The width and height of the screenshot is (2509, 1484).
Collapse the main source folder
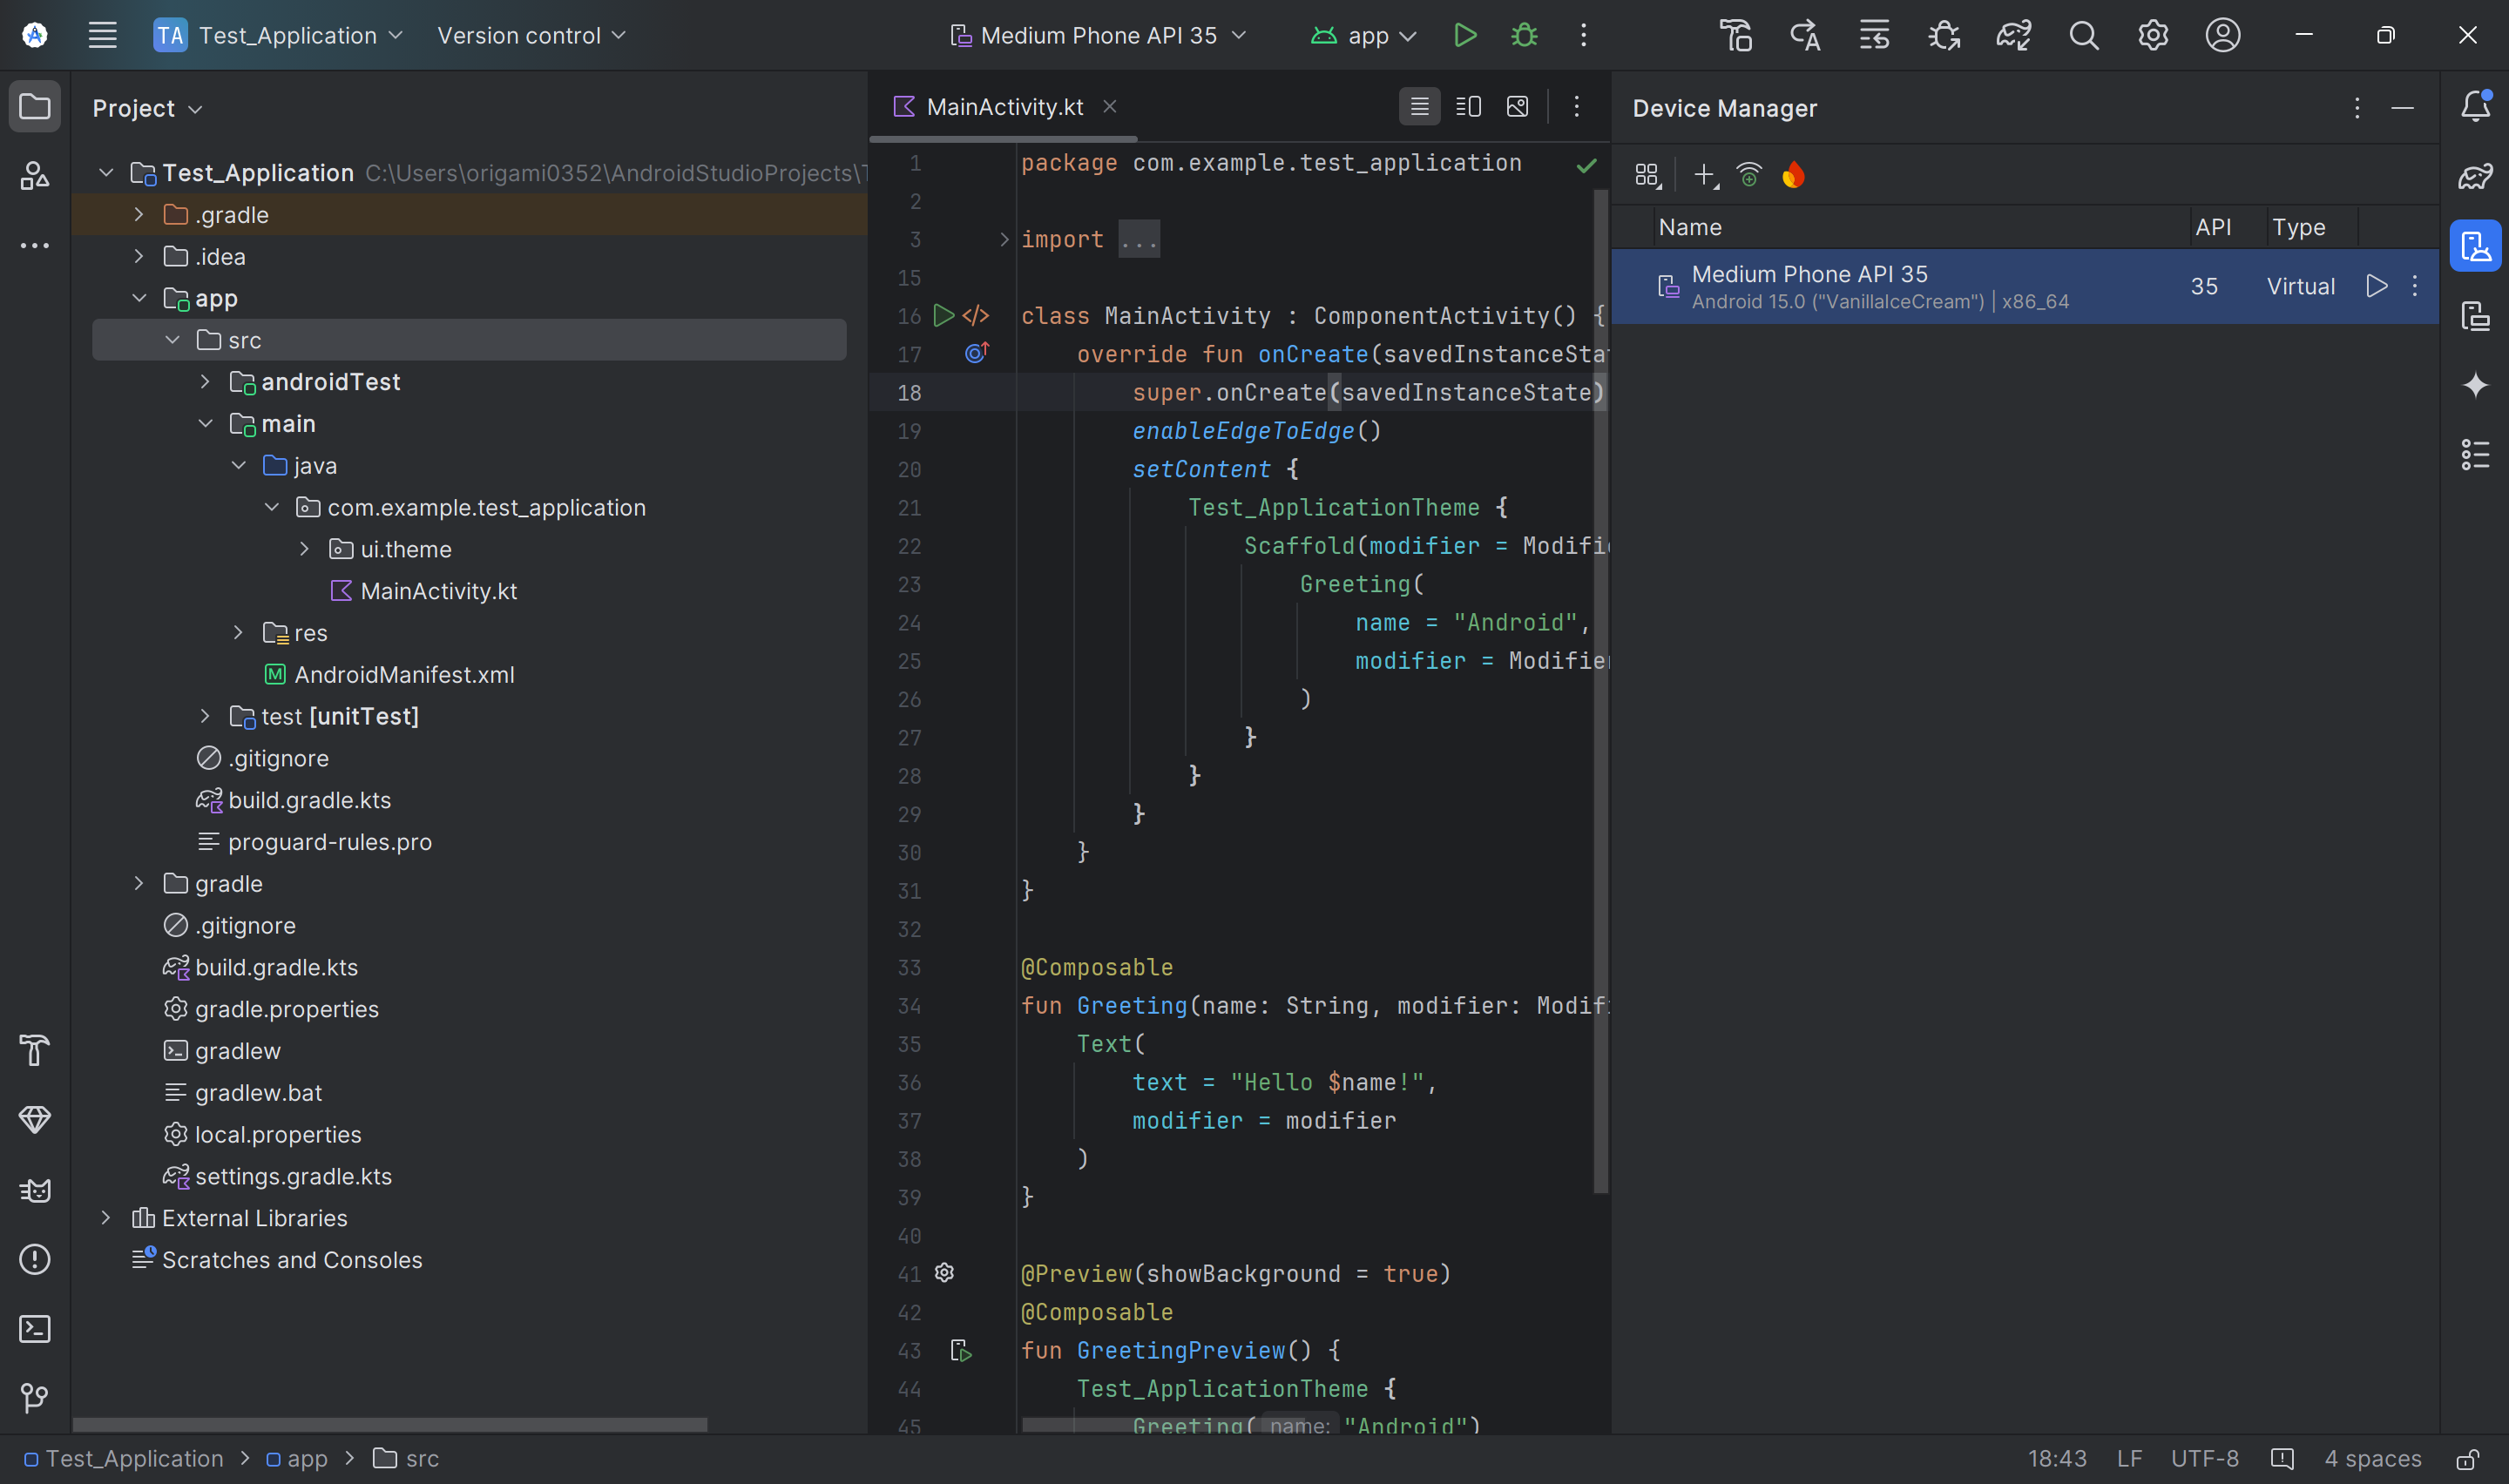(x=205, y=423)
